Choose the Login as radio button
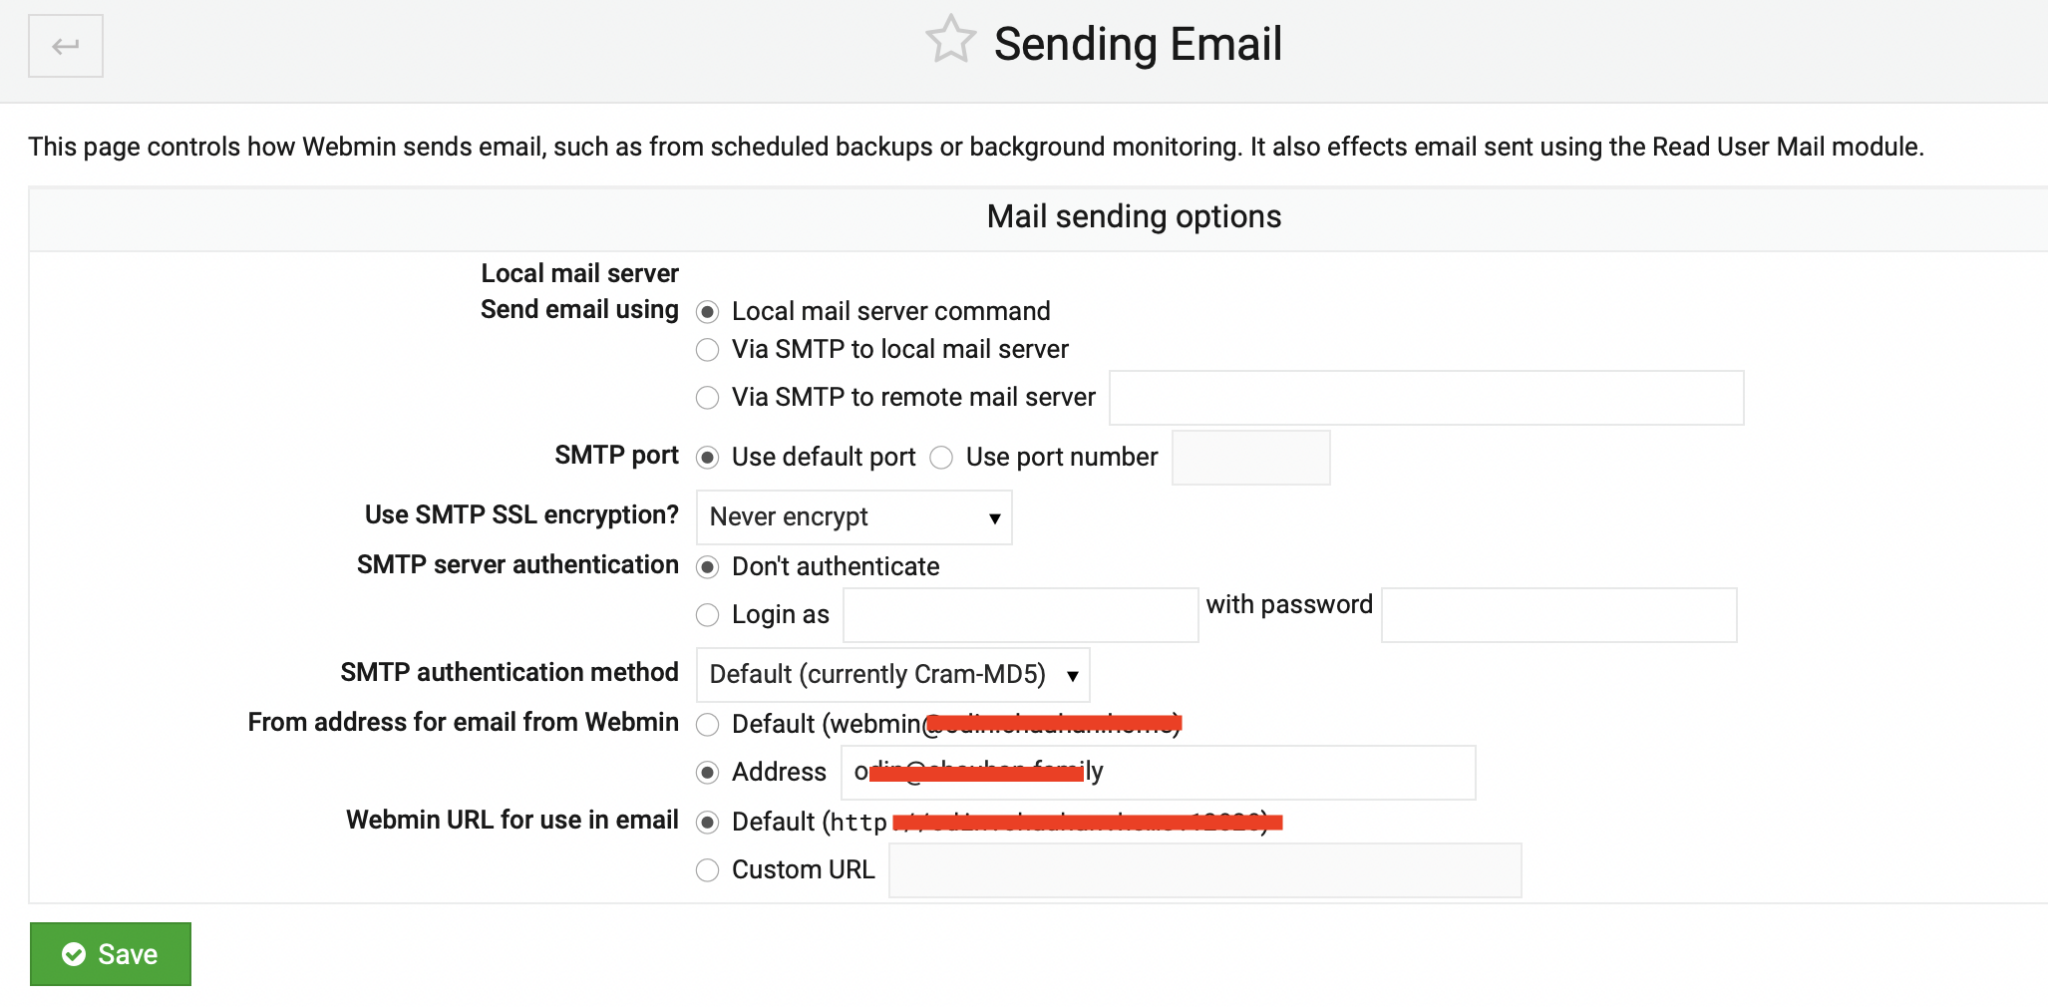Viewport: 2048px width, 1007px height. coord(707,615)
